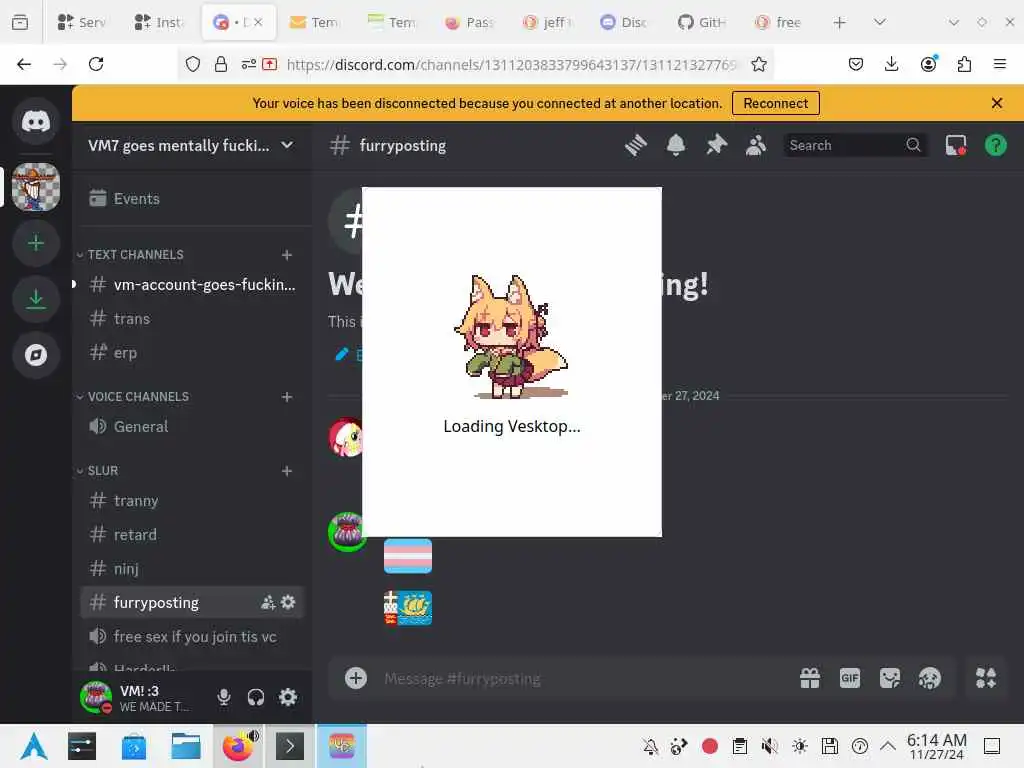This screenshot has width=1024, height=768.
Task: Open Nitro gift icon in message bar
Action: [810, 679]
